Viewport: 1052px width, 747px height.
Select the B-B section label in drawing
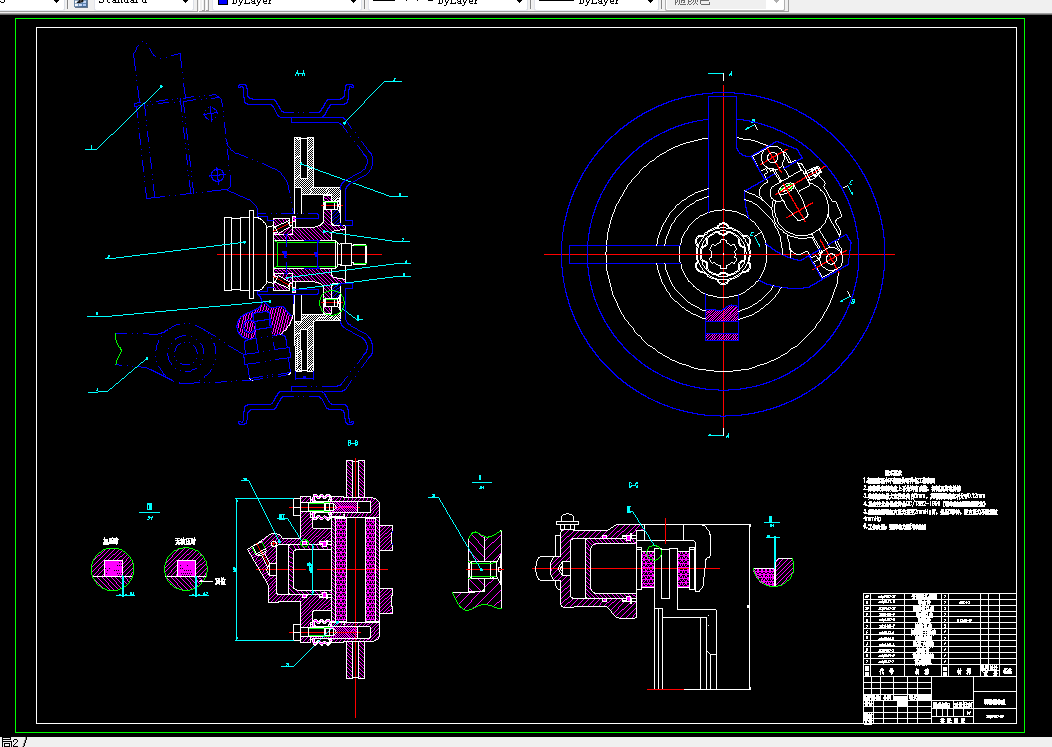click(x=353, y=443)
